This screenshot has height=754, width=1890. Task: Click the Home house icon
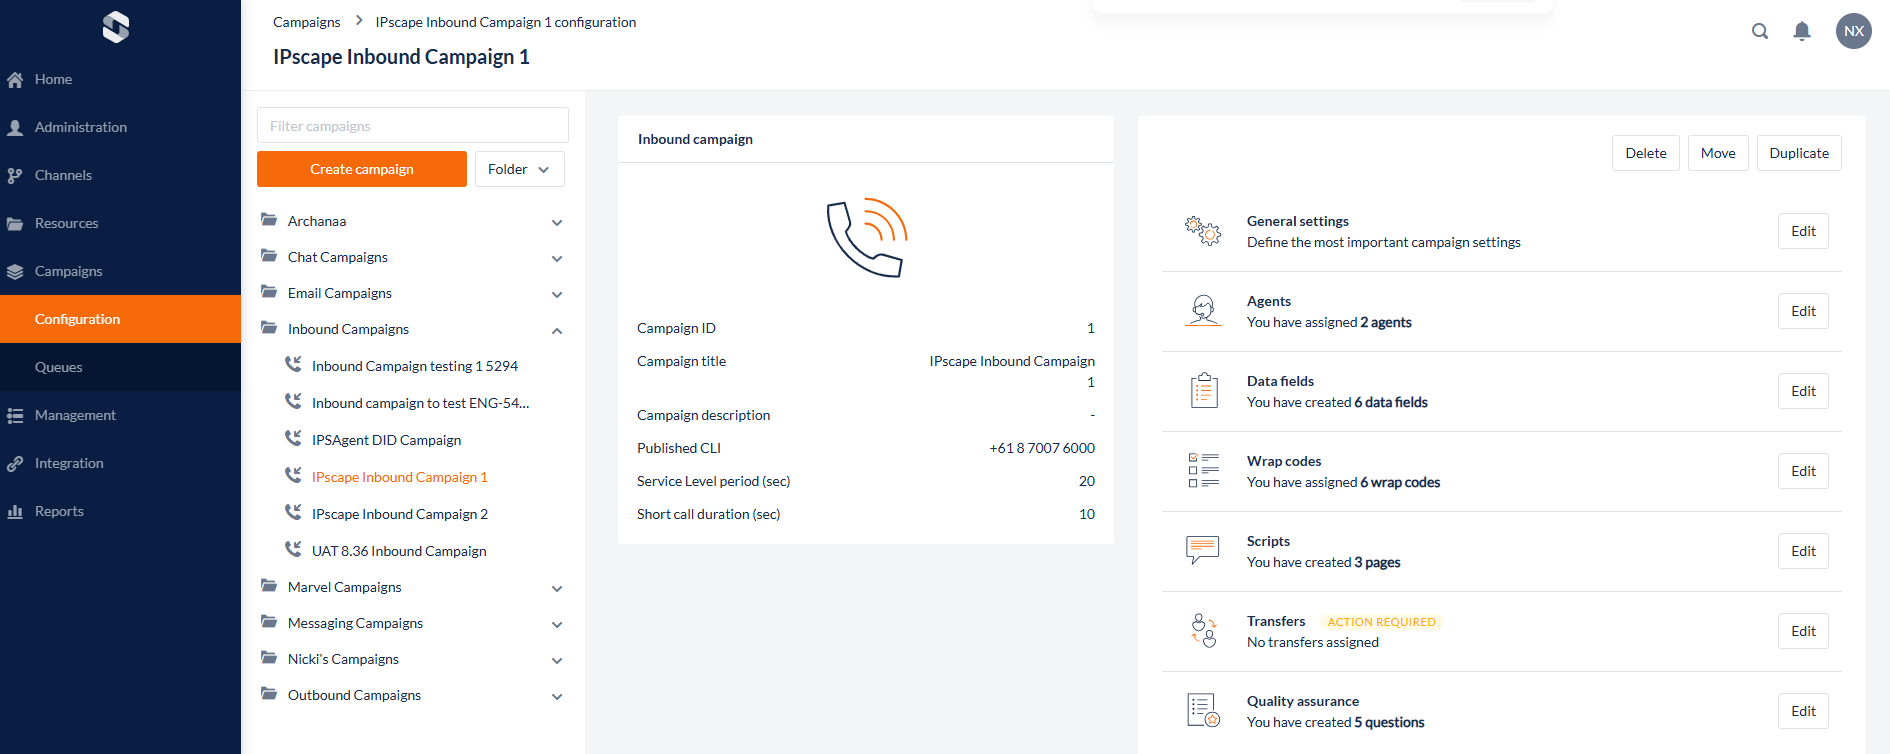[15, 79]
